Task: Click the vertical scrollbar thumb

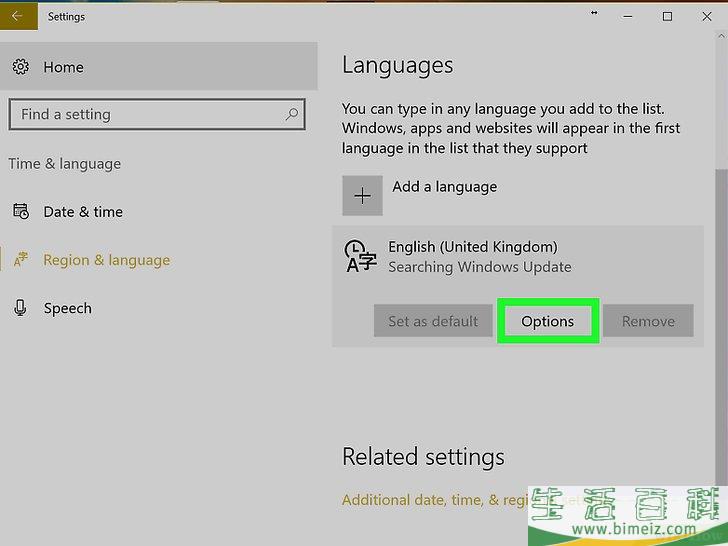Action: tap(721, 325)
